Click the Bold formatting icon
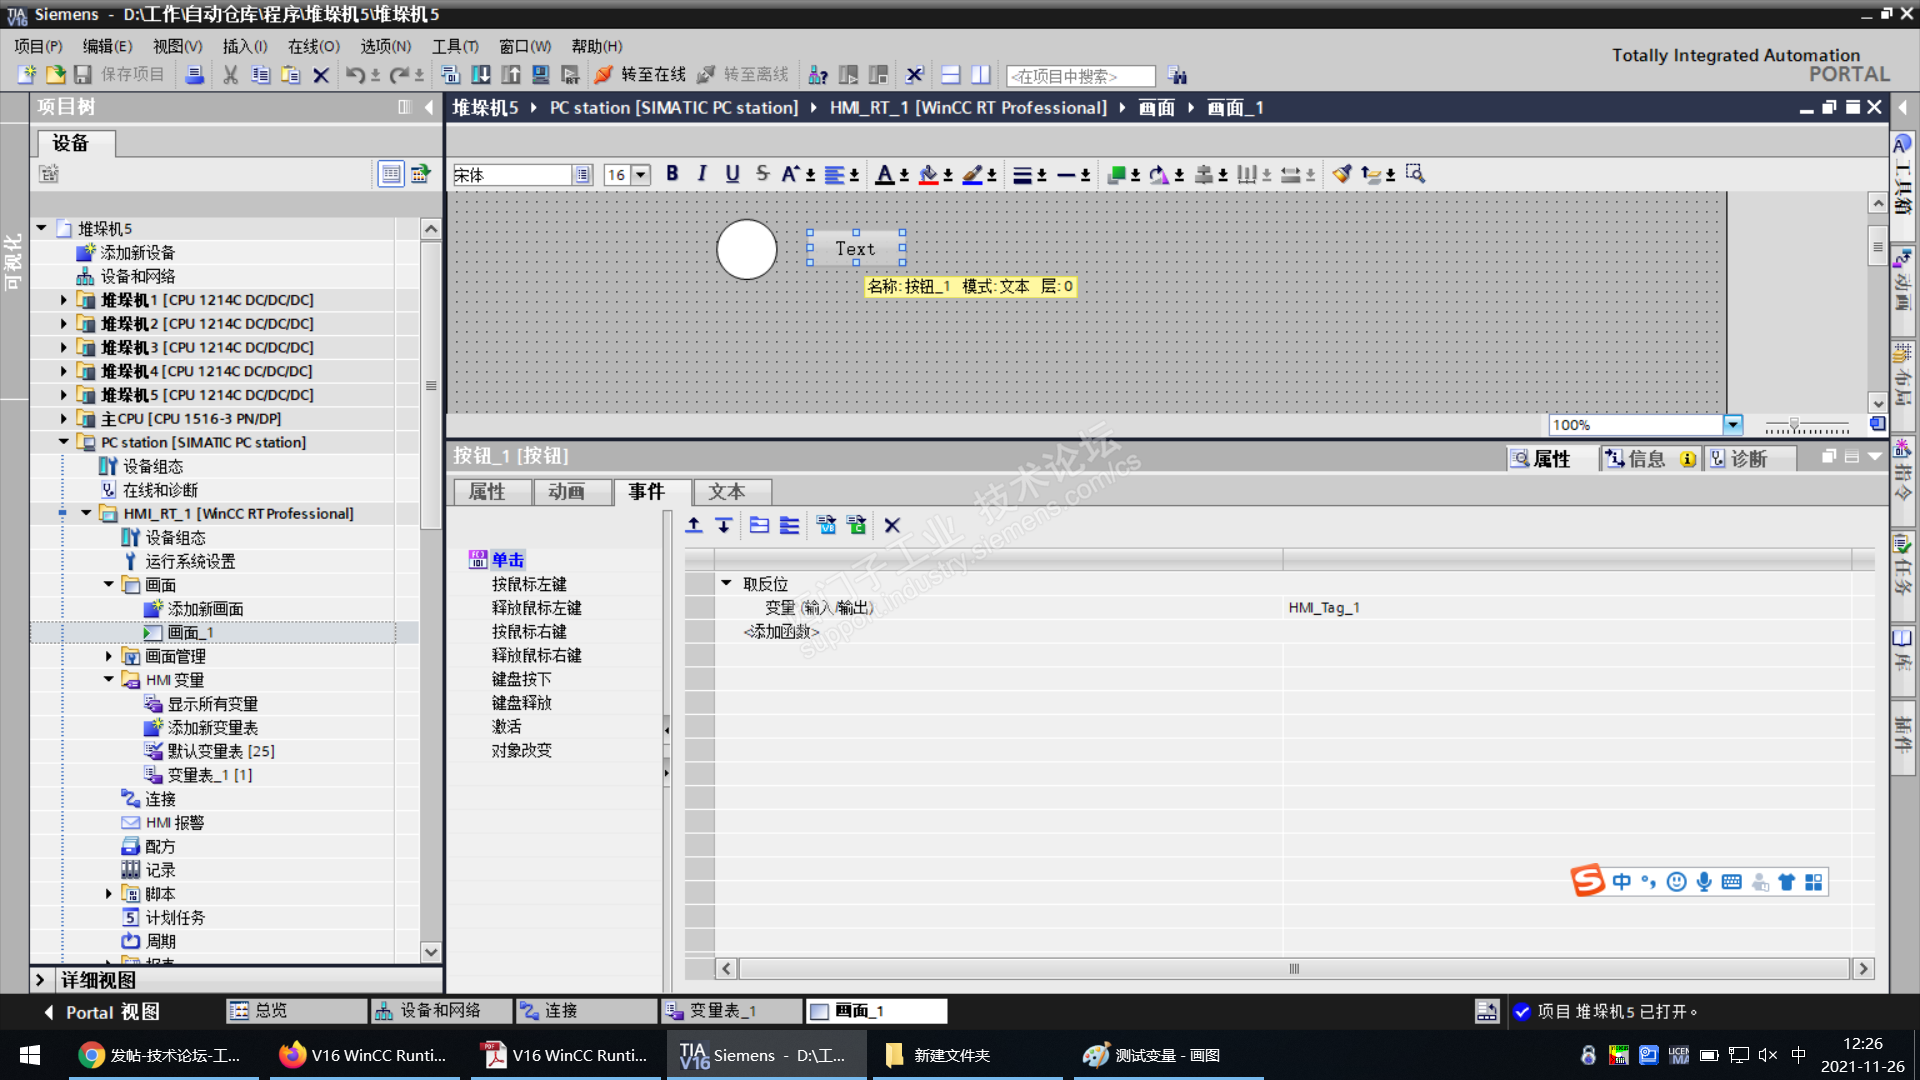Image resolution: width=1920 pixels, height=1080 pixels. tap(672, 174)
